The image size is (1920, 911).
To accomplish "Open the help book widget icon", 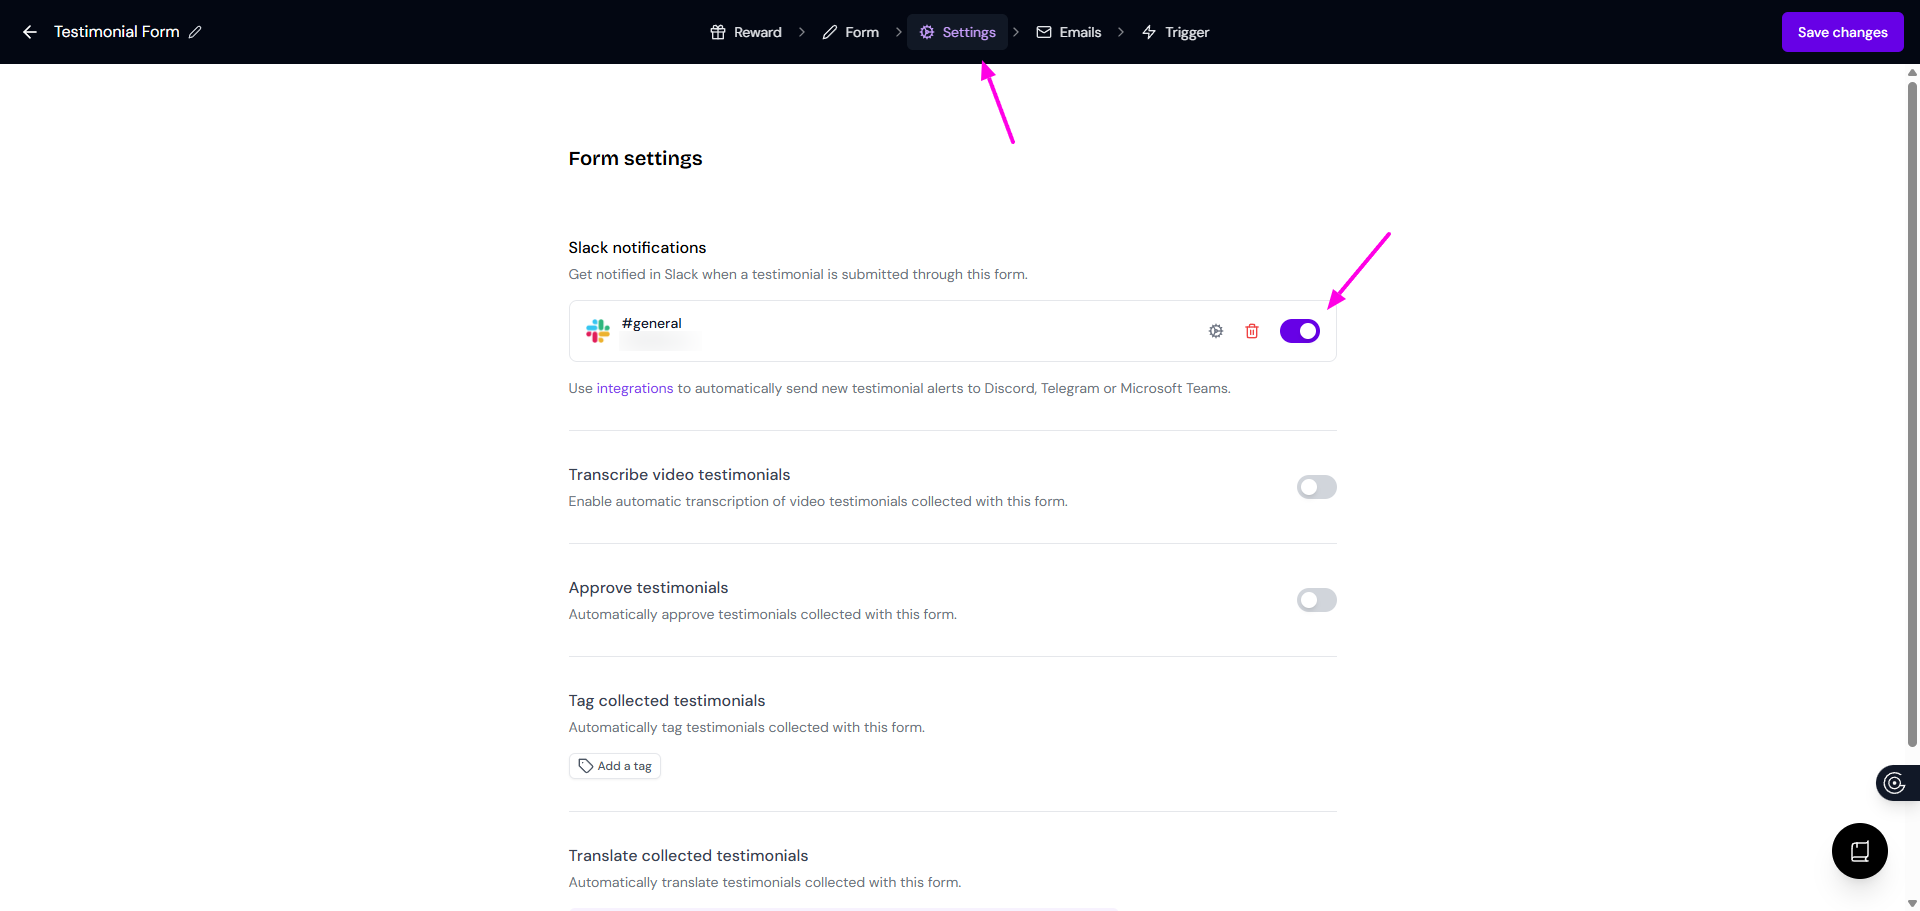I will click(1859, 851).
